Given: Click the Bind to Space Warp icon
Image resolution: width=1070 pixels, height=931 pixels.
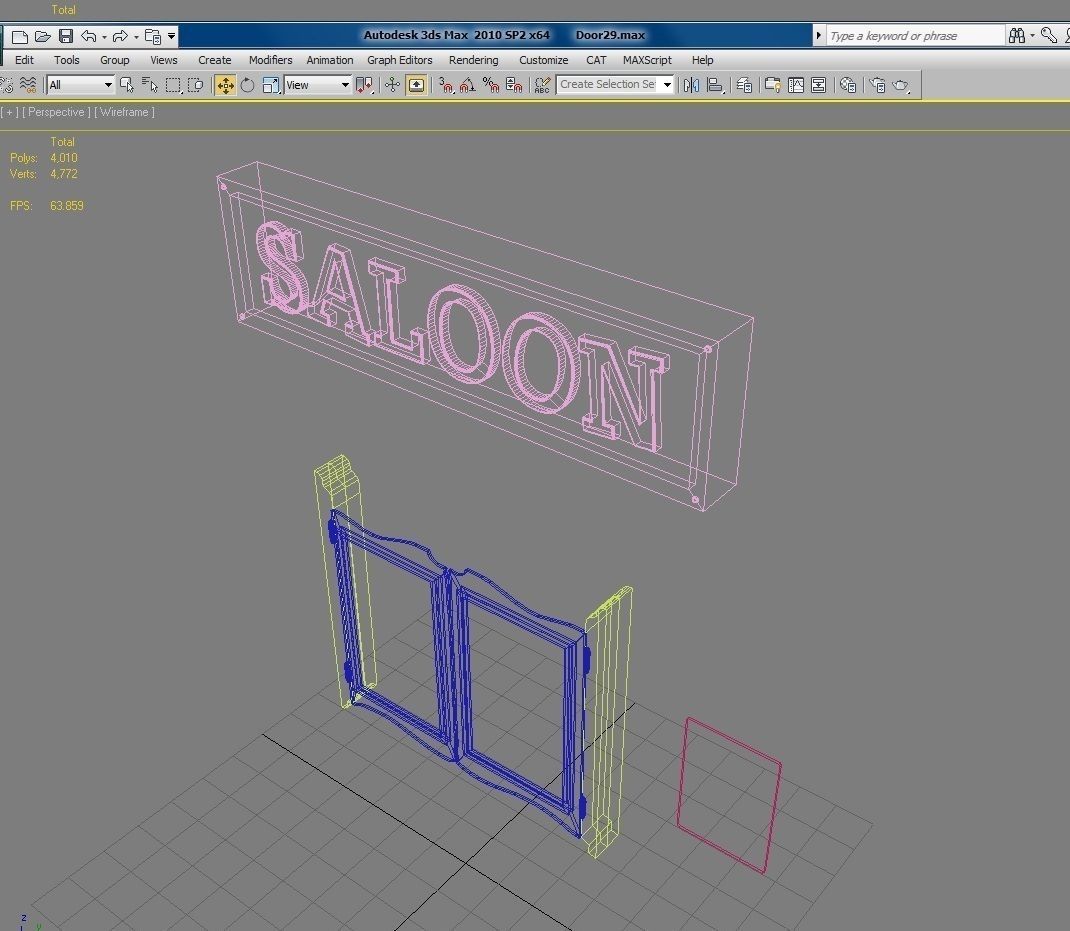Looking at the screenshot, I should click(x=27, y=85).
